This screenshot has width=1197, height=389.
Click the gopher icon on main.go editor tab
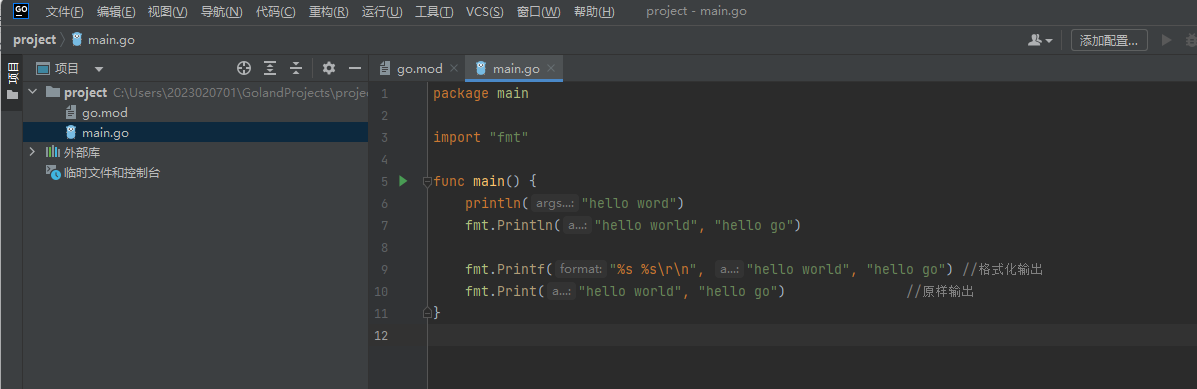(x=480, y=69)
